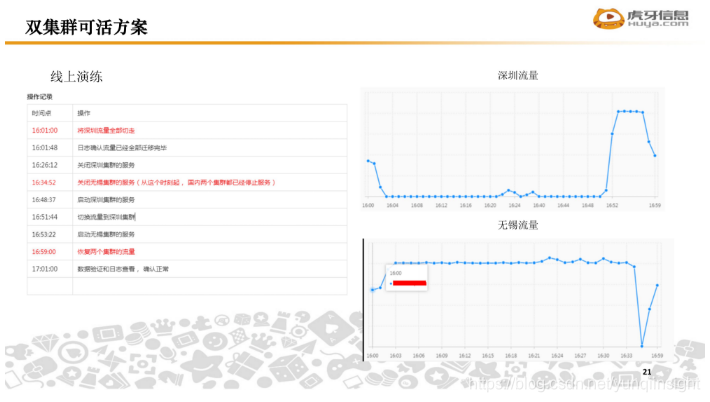
Task: Click the 时间点 column header
Action: 41,113
